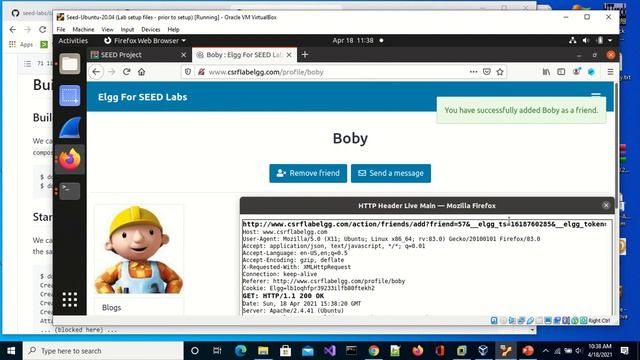Viewport: 640px width, 360px height.
Task: Open the VirtualBox Help menu
Action: 173,29
